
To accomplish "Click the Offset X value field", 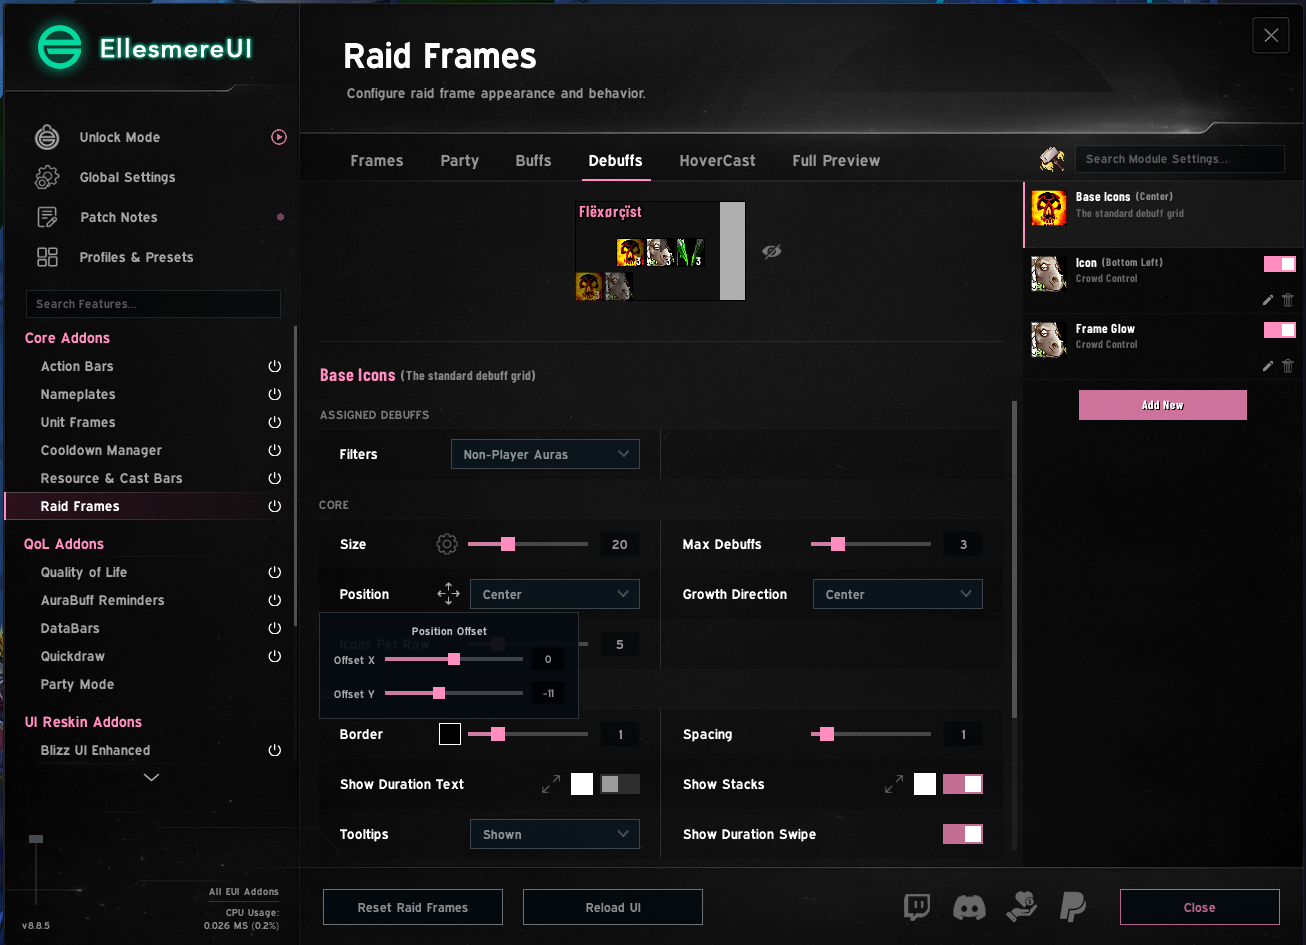I will click(548, 660).
